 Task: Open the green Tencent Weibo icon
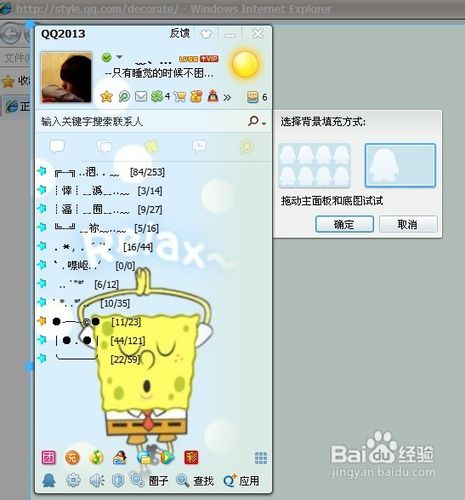(124, 97)
